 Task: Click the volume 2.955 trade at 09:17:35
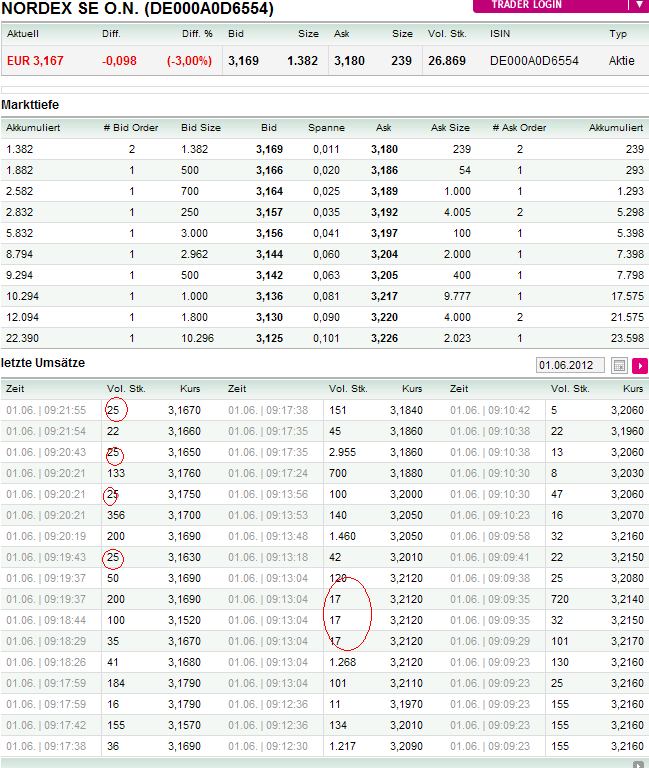tap(342, 453)
